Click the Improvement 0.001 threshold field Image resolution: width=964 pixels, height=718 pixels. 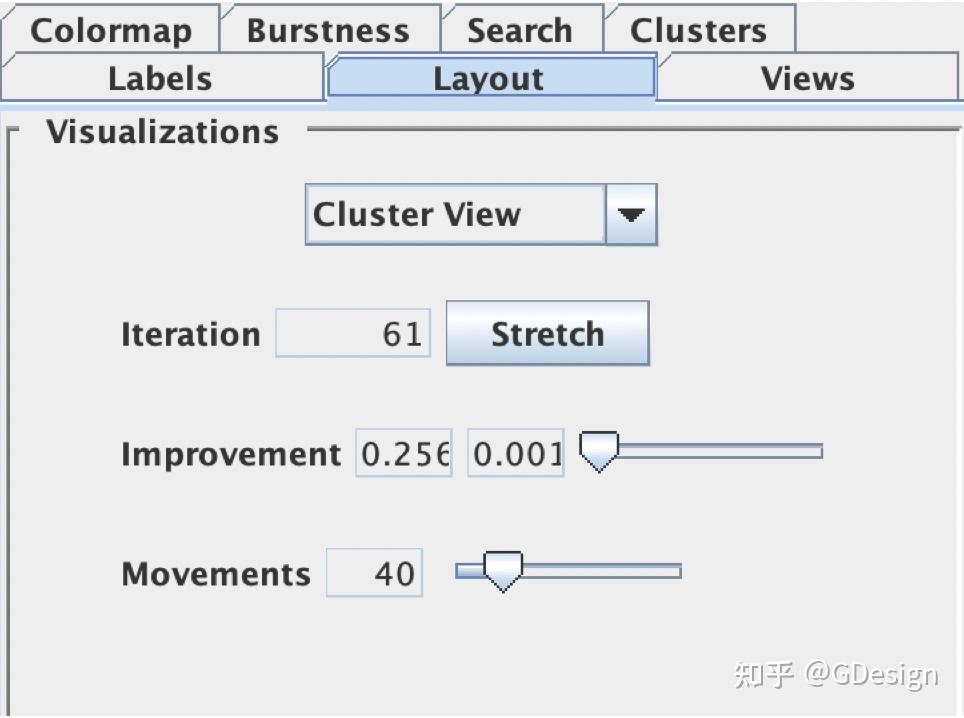(516, 454)
